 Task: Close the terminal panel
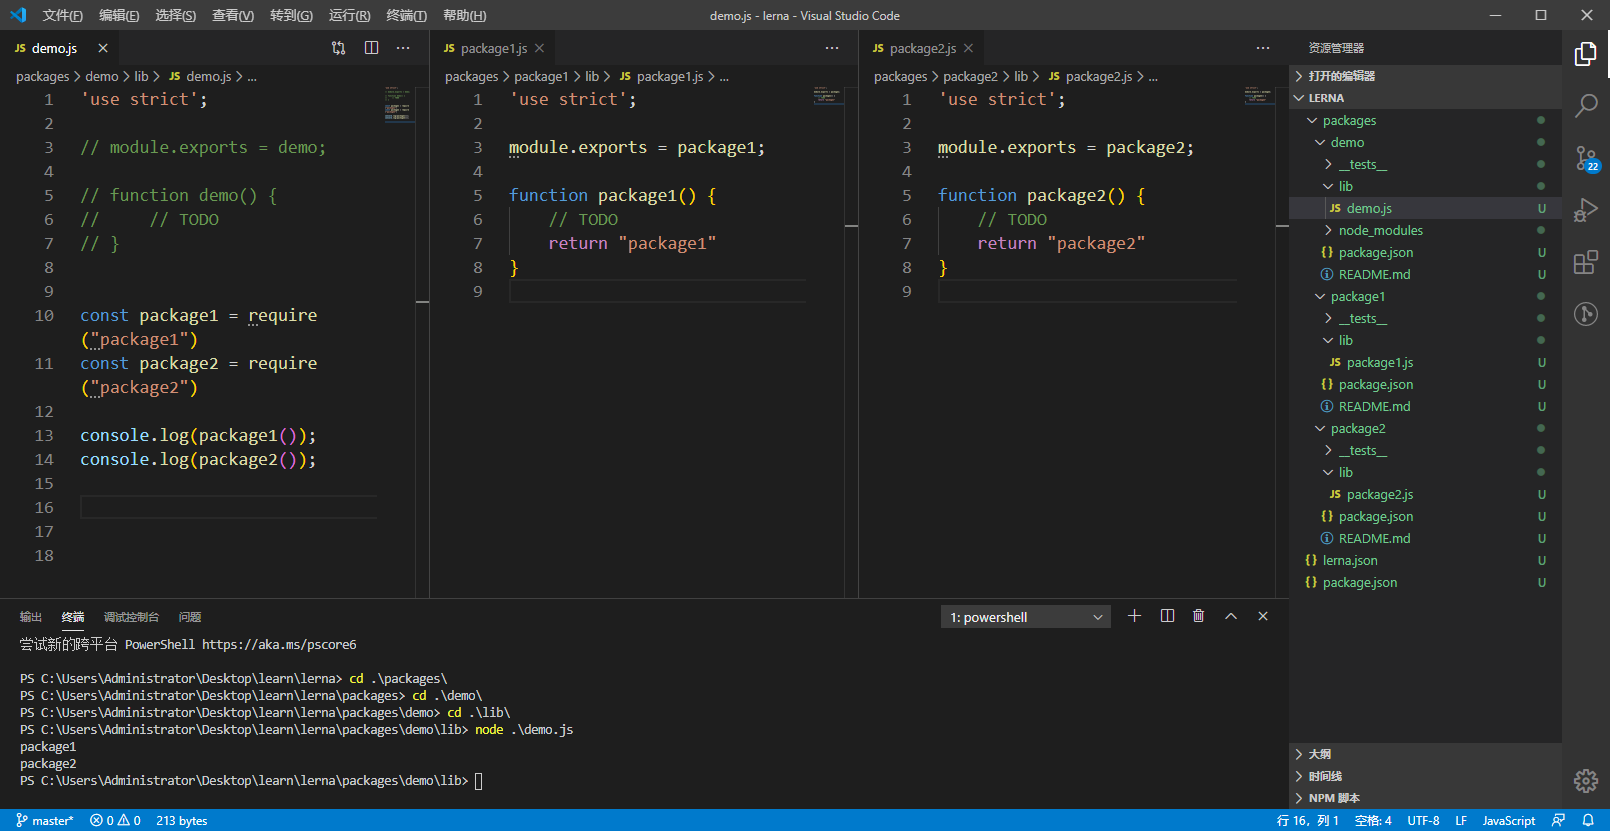coord(1263,616)
